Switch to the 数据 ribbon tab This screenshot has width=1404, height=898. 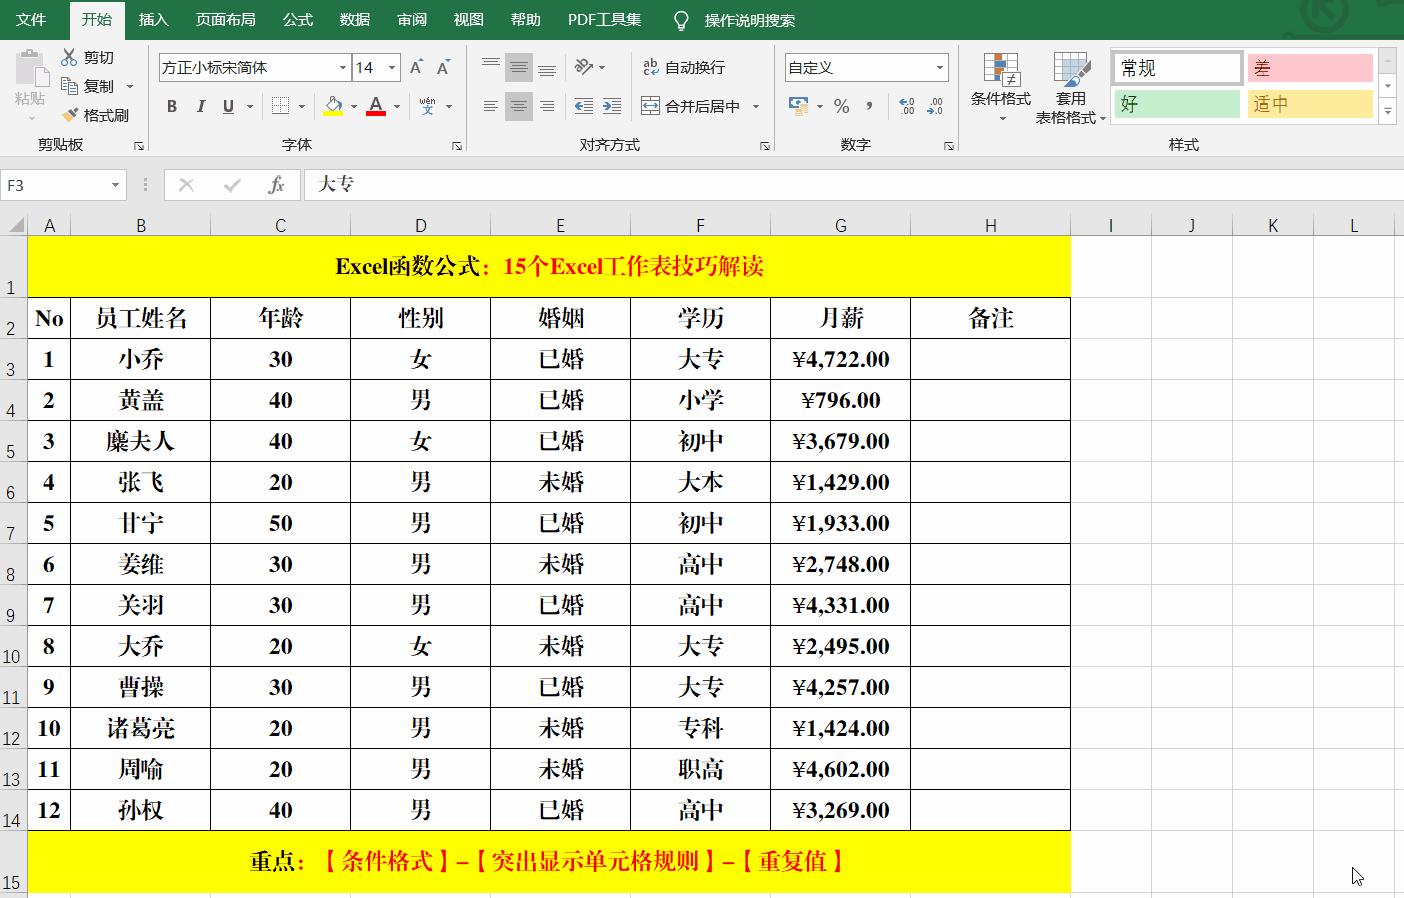[354, 19]
